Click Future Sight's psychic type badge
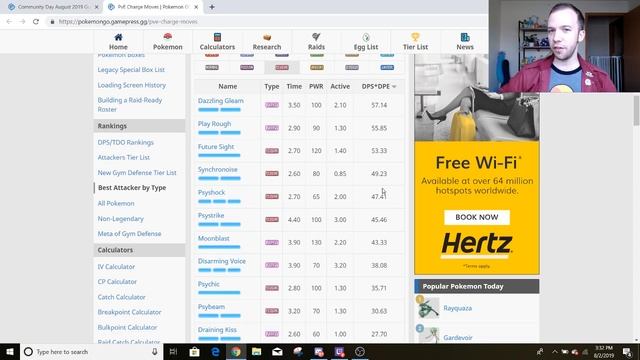This screenshot has height=360, width=640. tap(272, 151)
